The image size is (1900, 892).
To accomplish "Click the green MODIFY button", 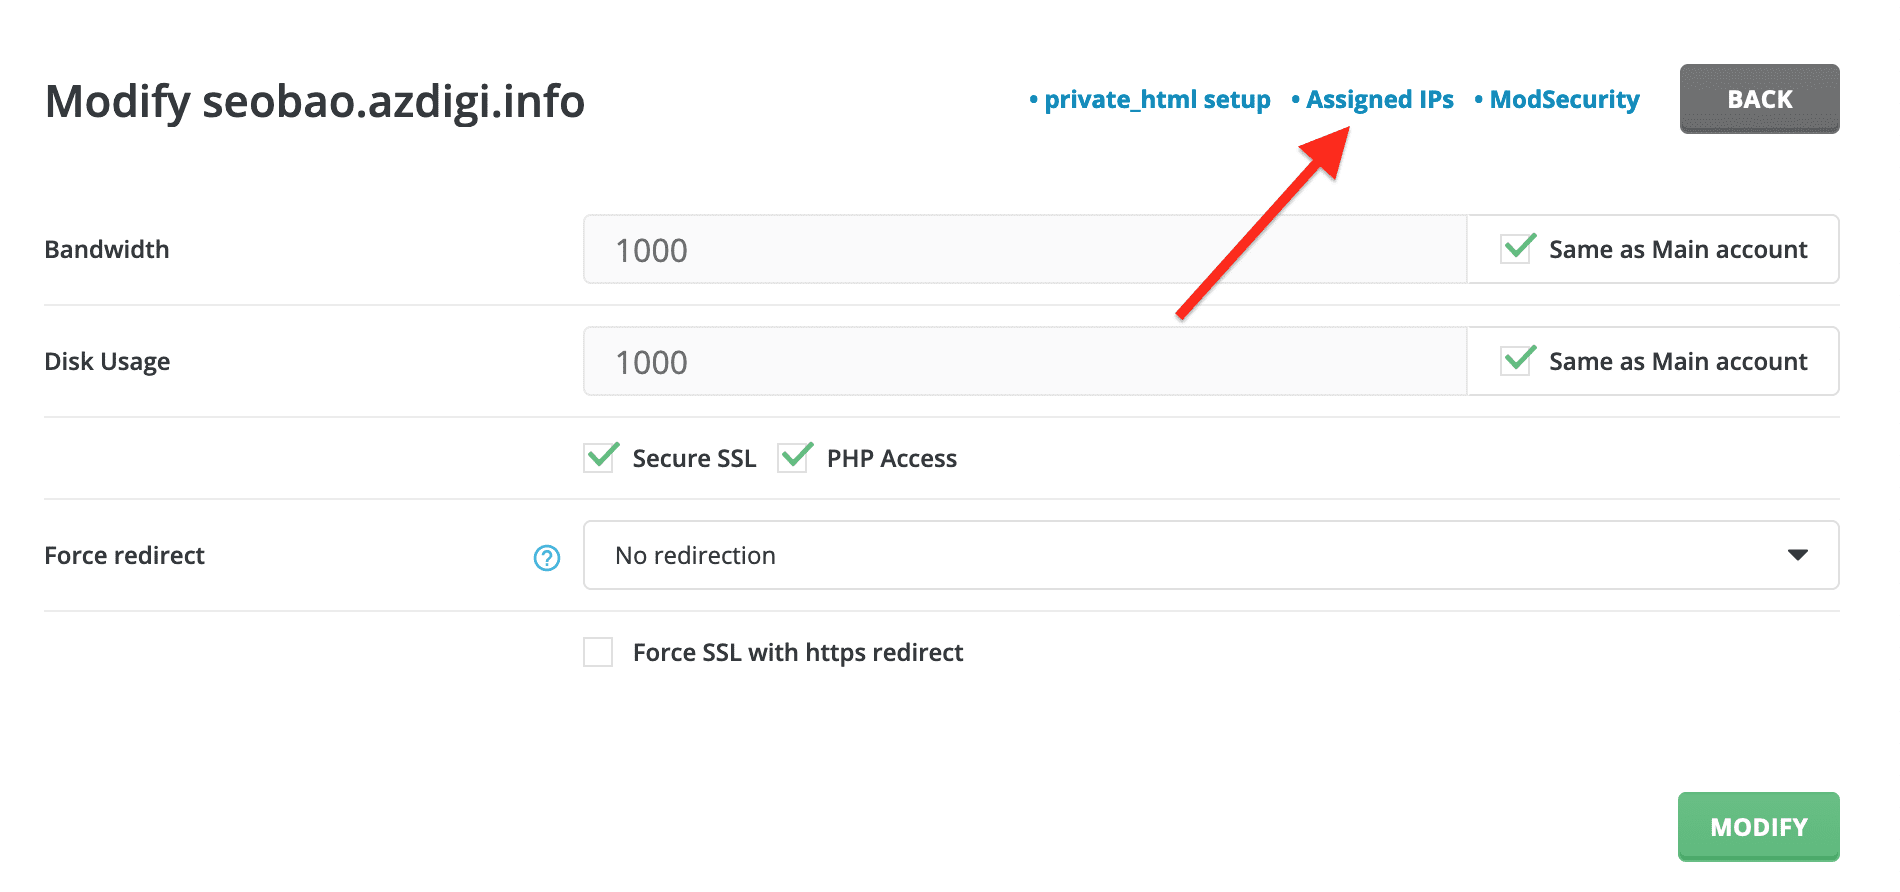I will [1758, 827].
